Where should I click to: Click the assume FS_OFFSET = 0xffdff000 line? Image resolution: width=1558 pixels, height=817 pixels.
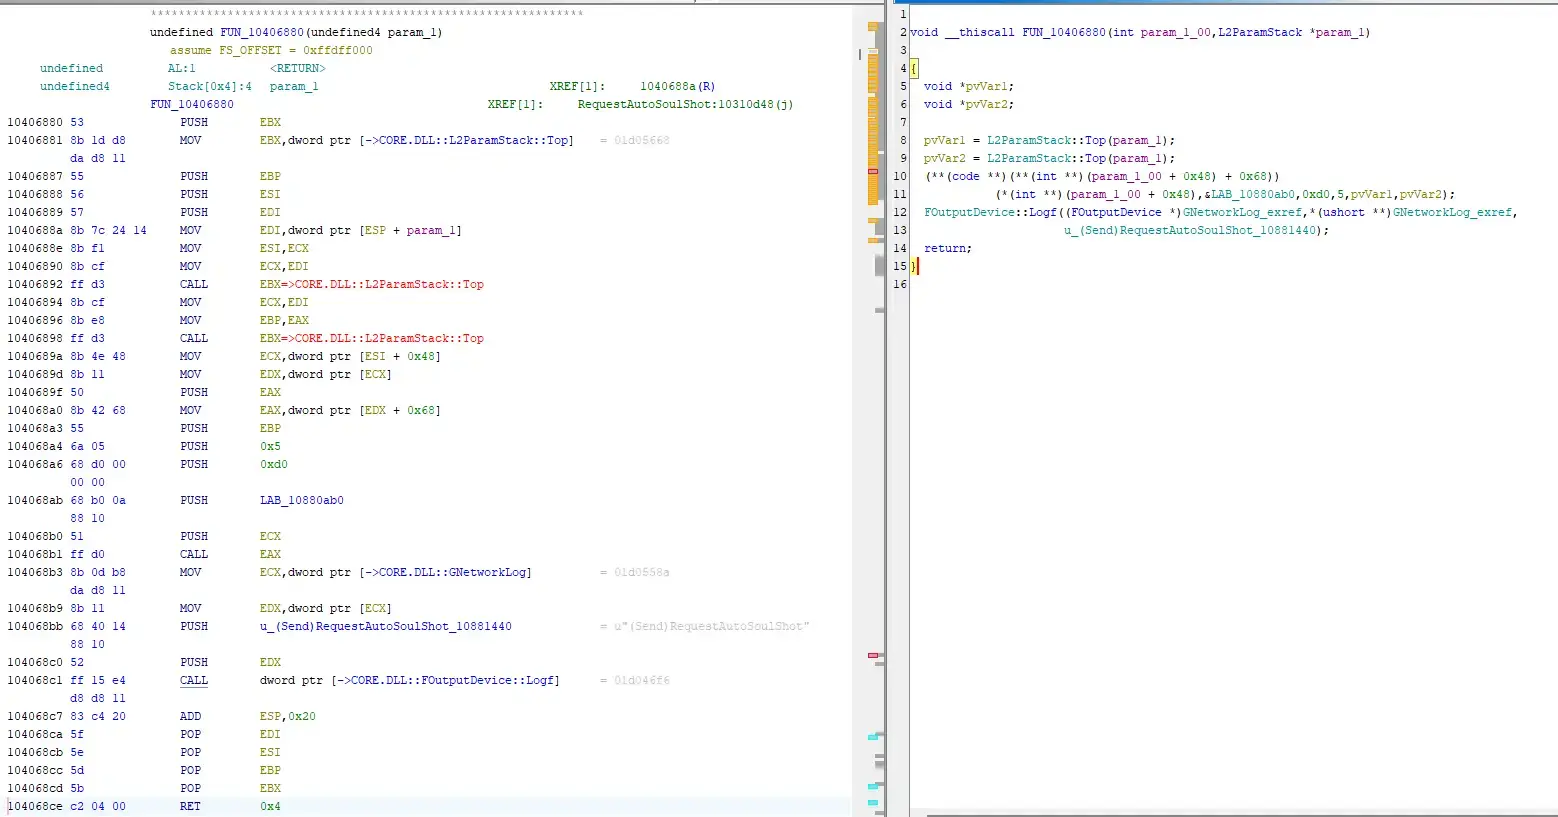click(x=271, y=50)
